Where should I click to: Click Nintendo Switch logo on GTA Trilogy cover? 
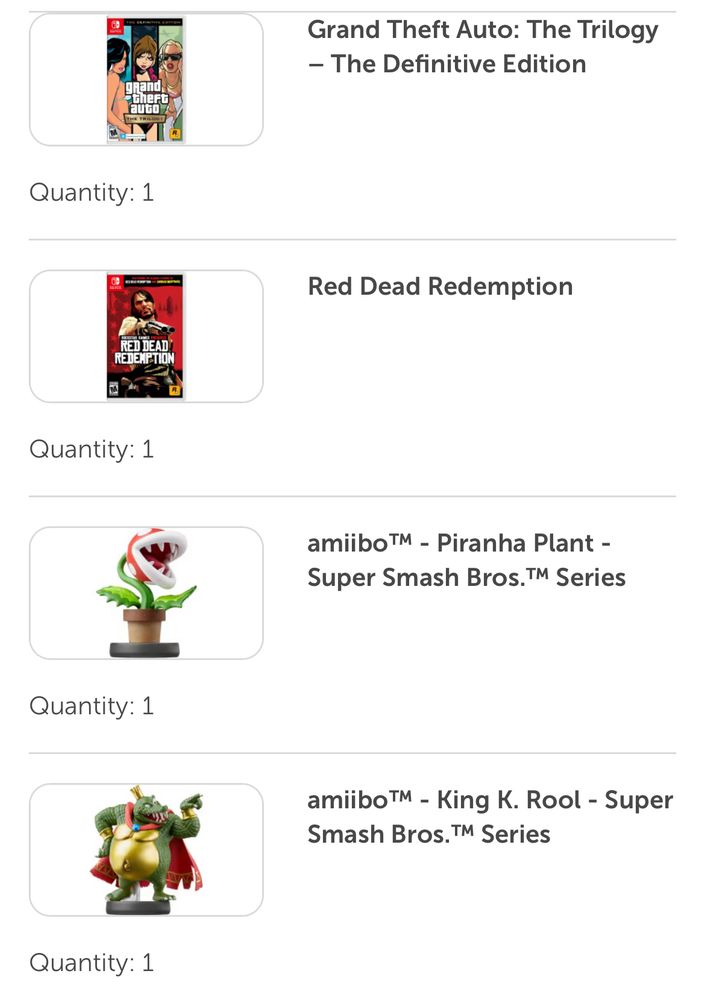click(115, 26)
